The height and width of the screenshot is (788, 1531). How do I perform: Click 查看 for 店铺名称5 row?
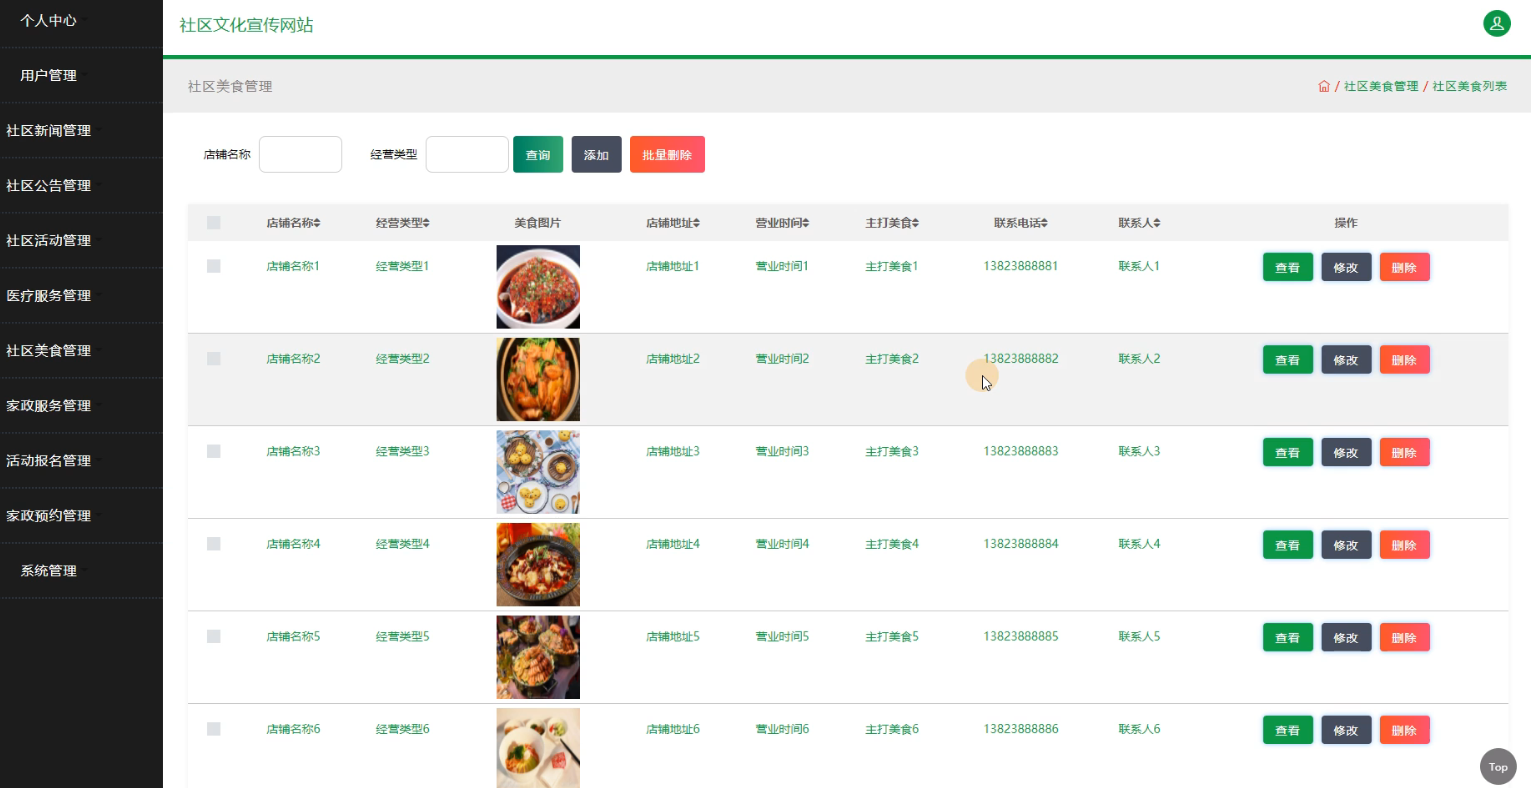(x=1287, y=638)
